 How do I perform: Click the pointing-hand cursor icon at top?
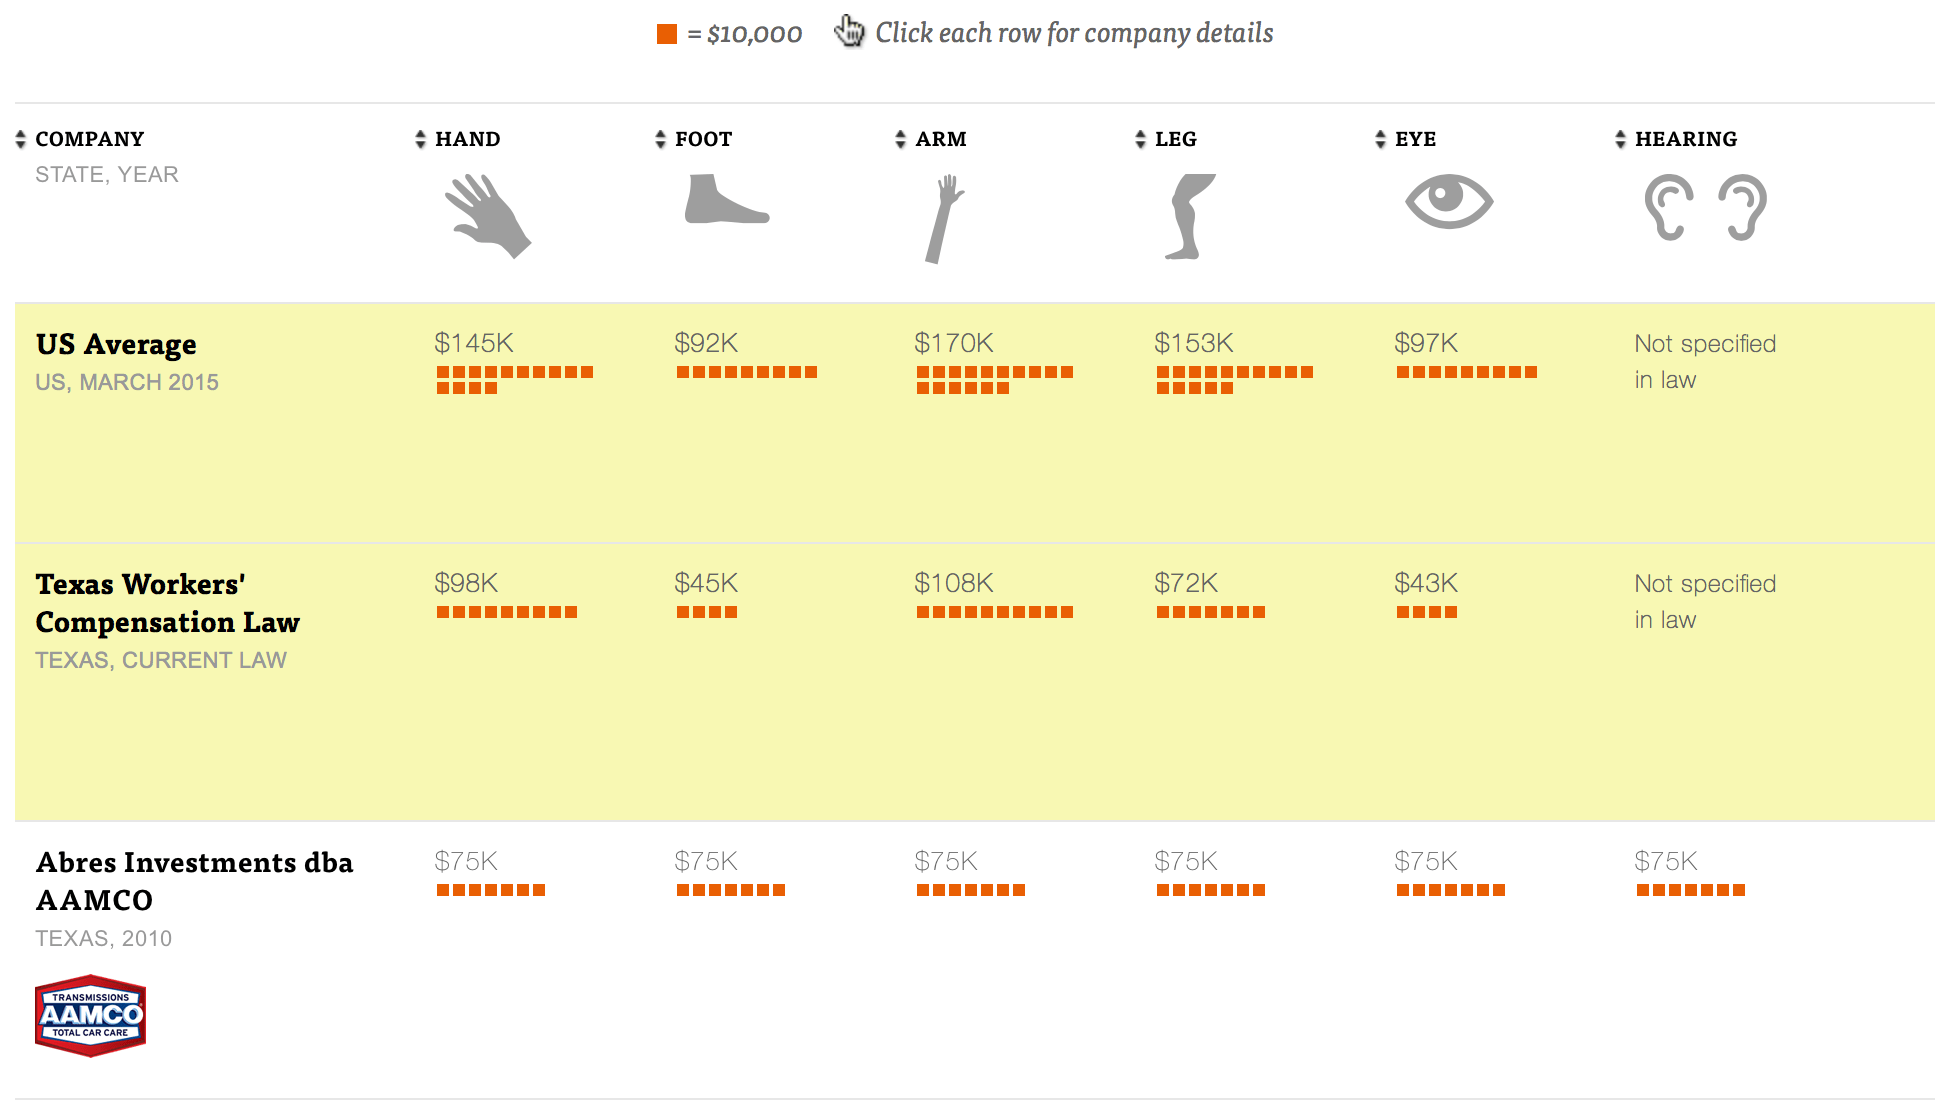coord(849,31)
